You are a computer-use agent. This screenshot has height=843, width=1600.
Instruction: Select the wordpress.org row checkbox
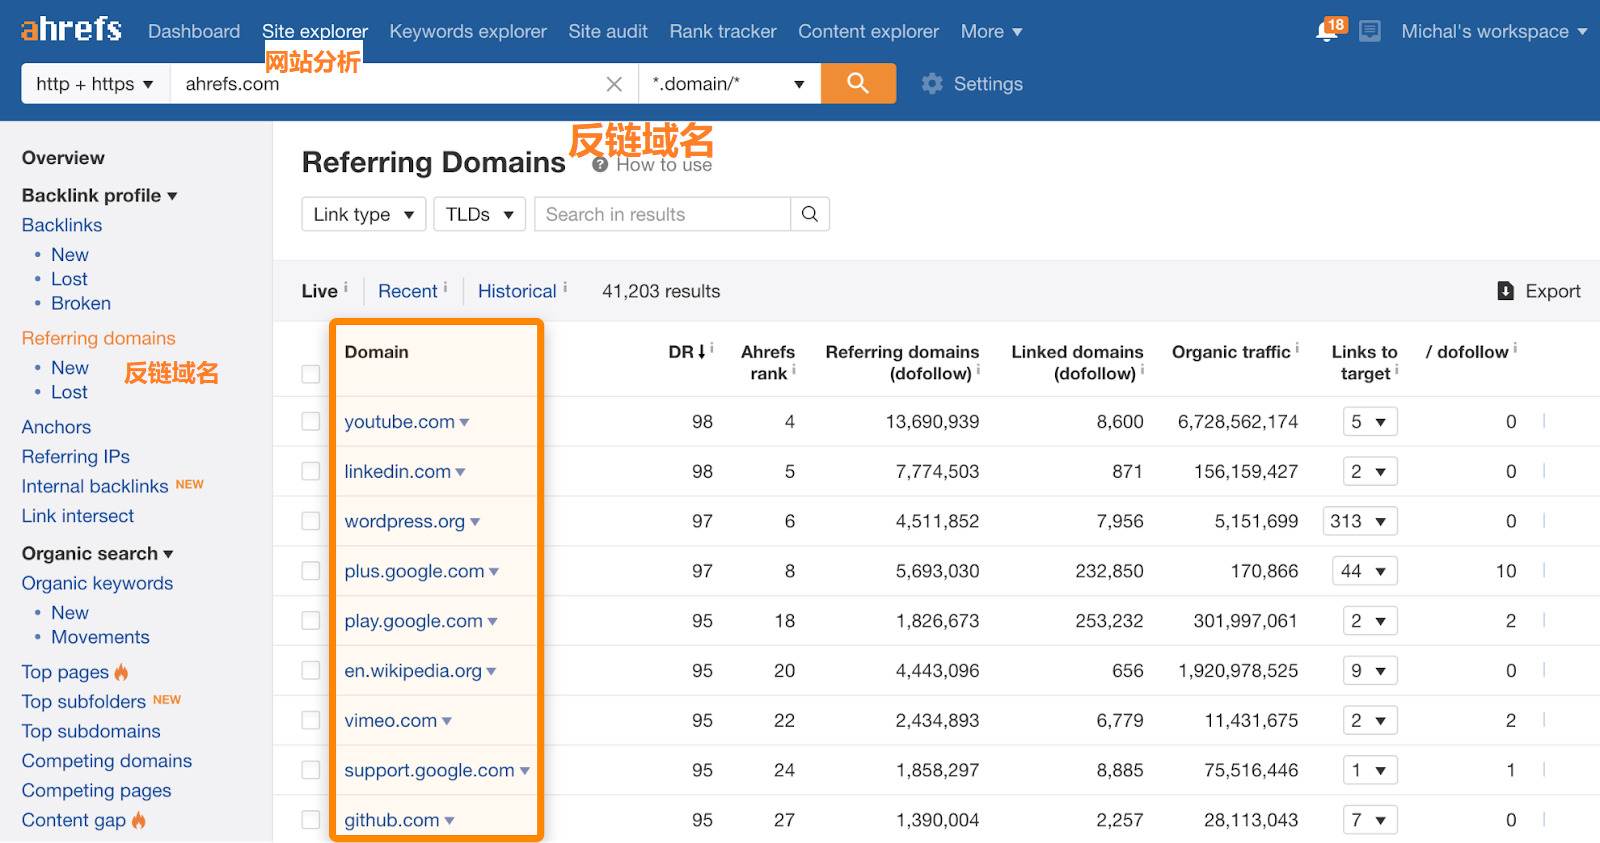311,521
